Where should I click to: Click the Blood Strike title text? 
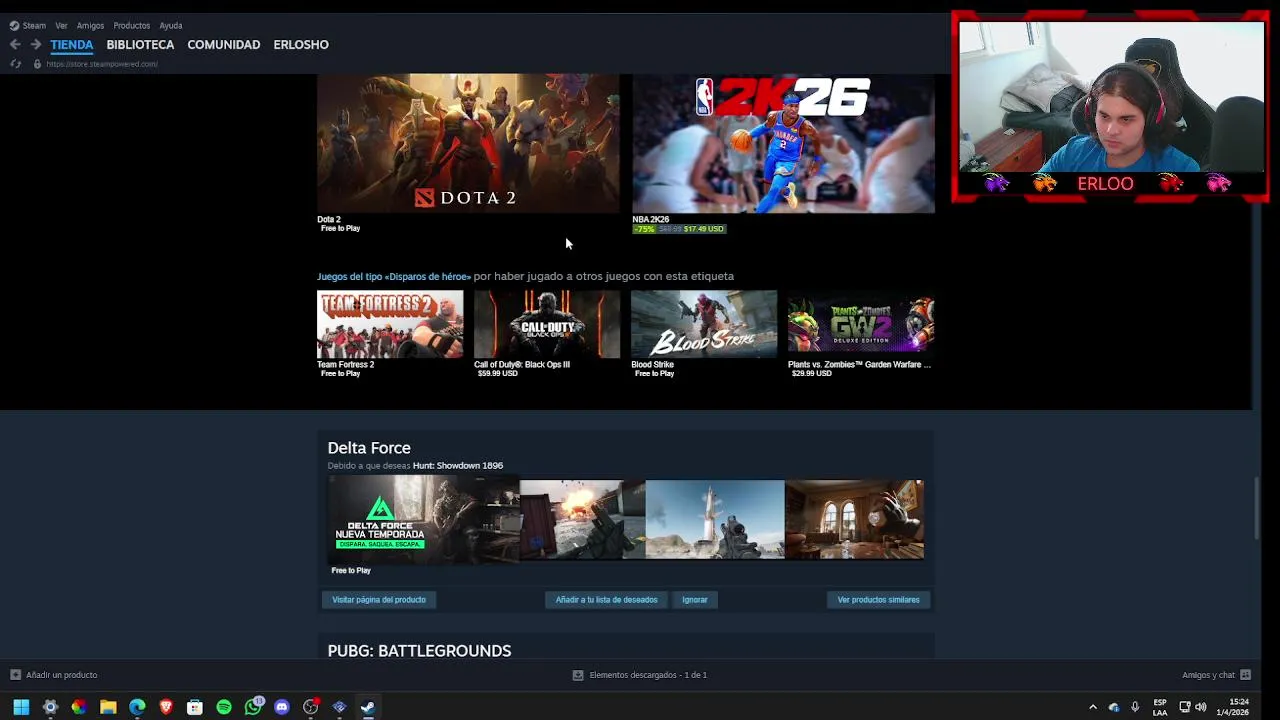click(x=653, y=365)
